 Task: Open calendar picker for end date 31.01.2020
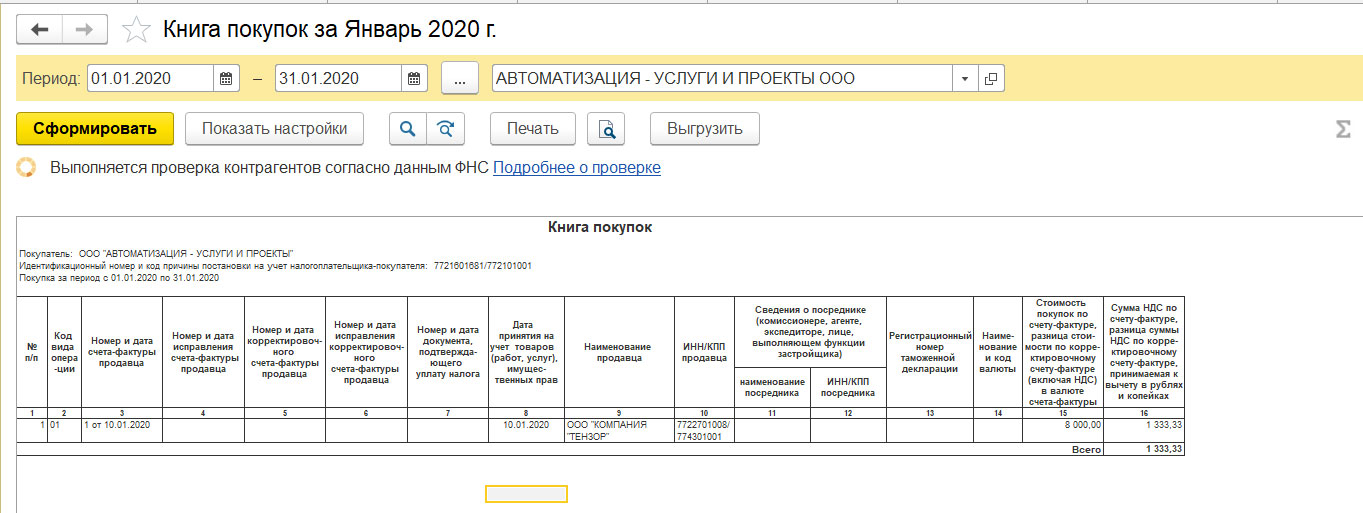point(414,78)
